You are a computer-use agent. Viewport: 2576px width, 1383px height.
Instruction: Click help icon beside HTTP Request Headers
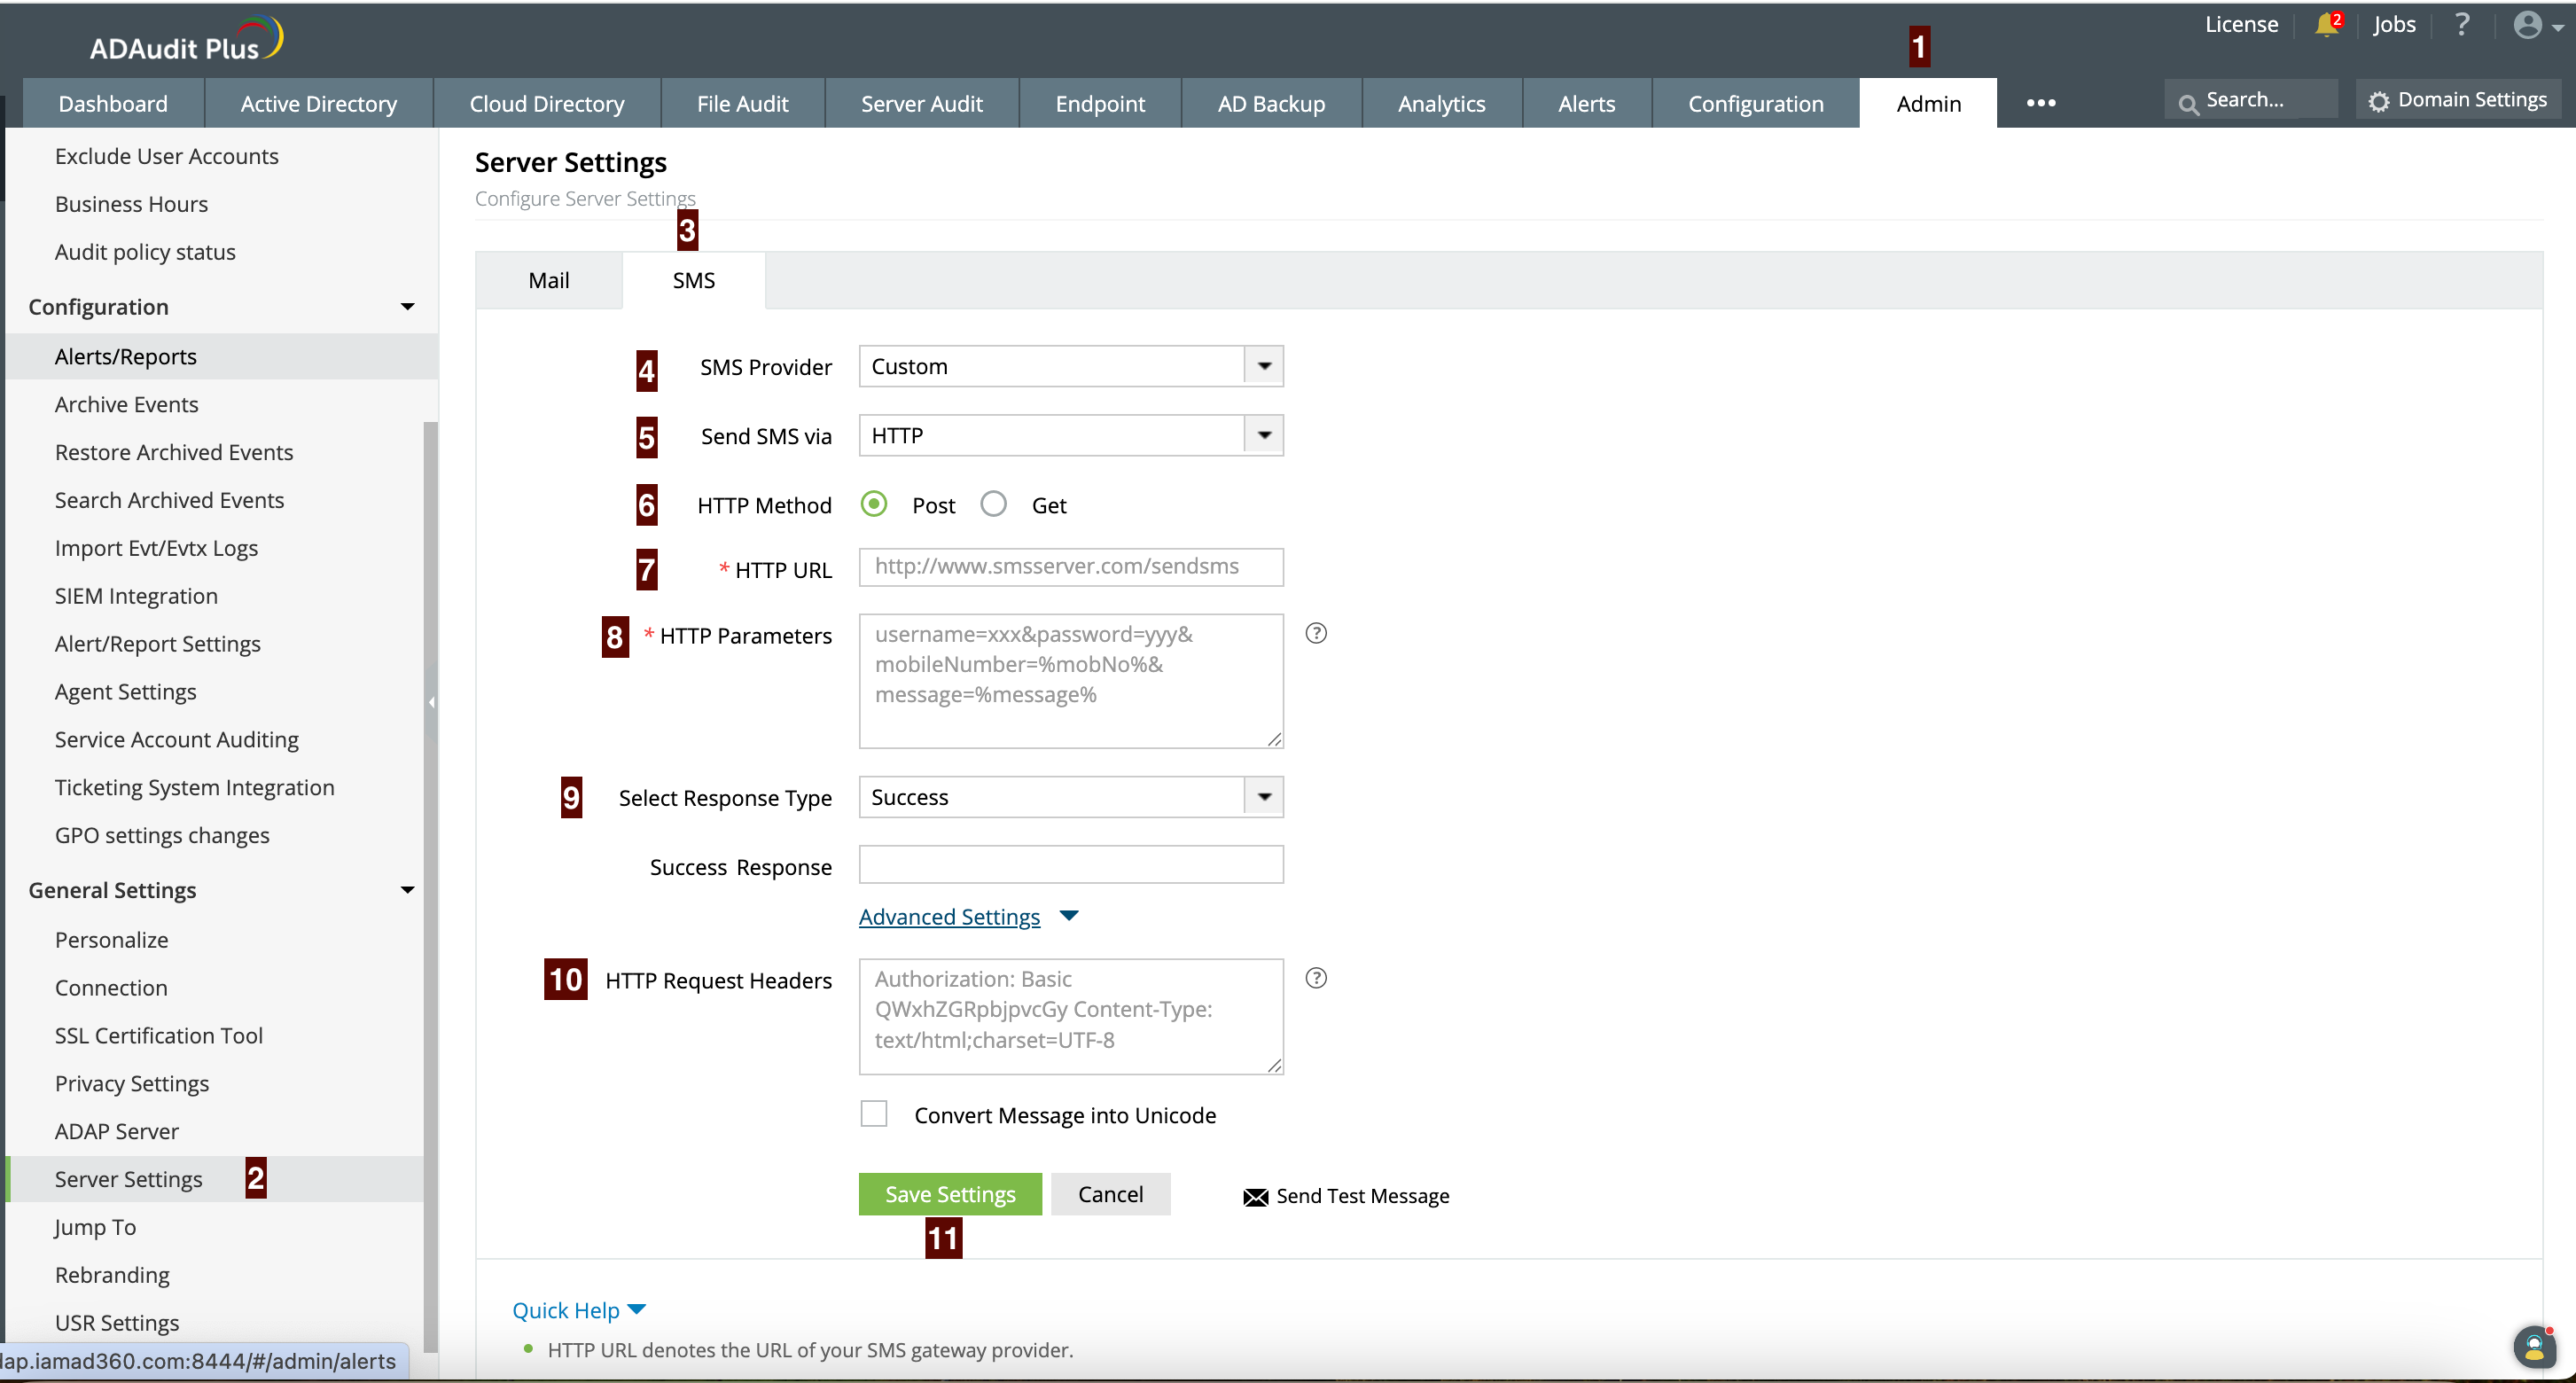[1316, 978]
